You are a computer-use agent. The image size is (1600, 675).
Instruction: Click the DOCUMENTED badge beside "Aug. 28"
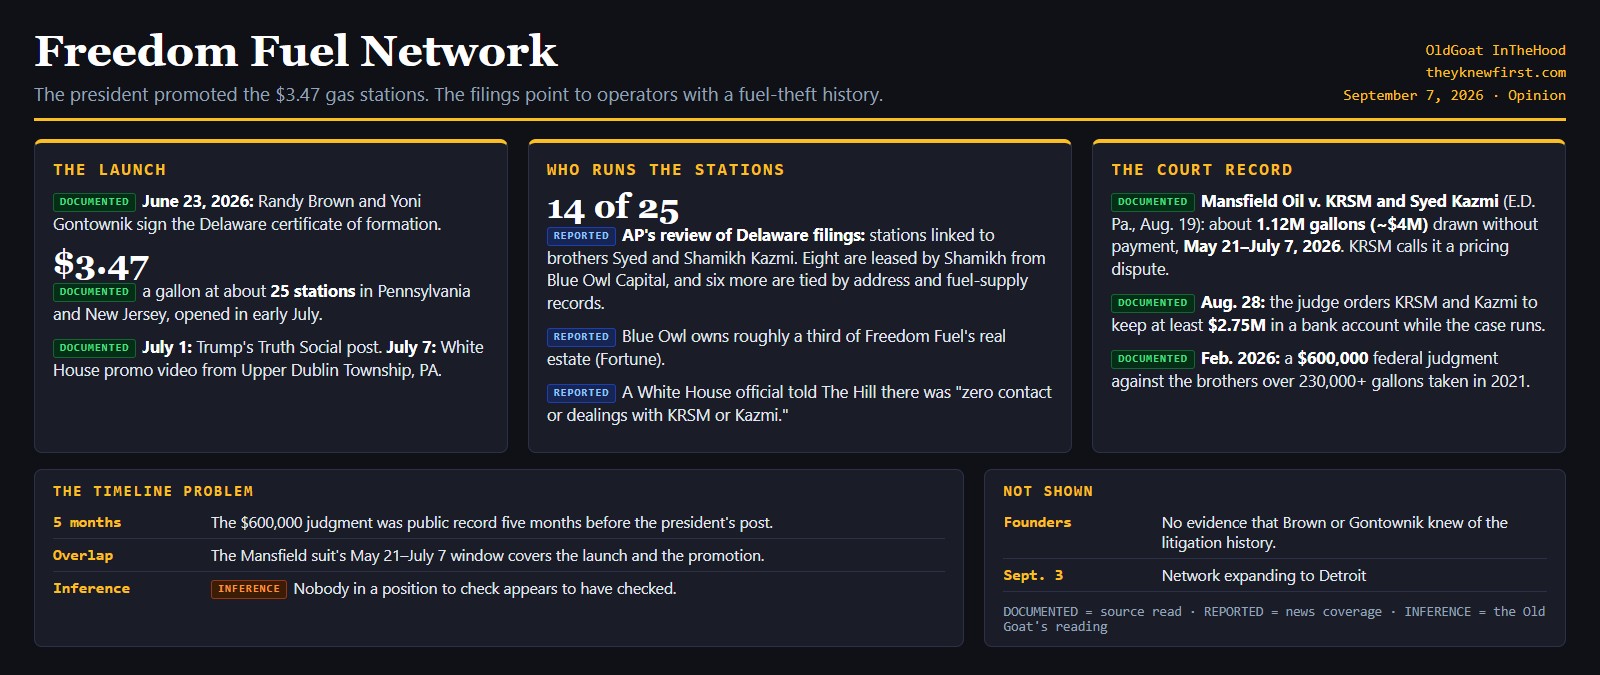tap(1152, 303)
